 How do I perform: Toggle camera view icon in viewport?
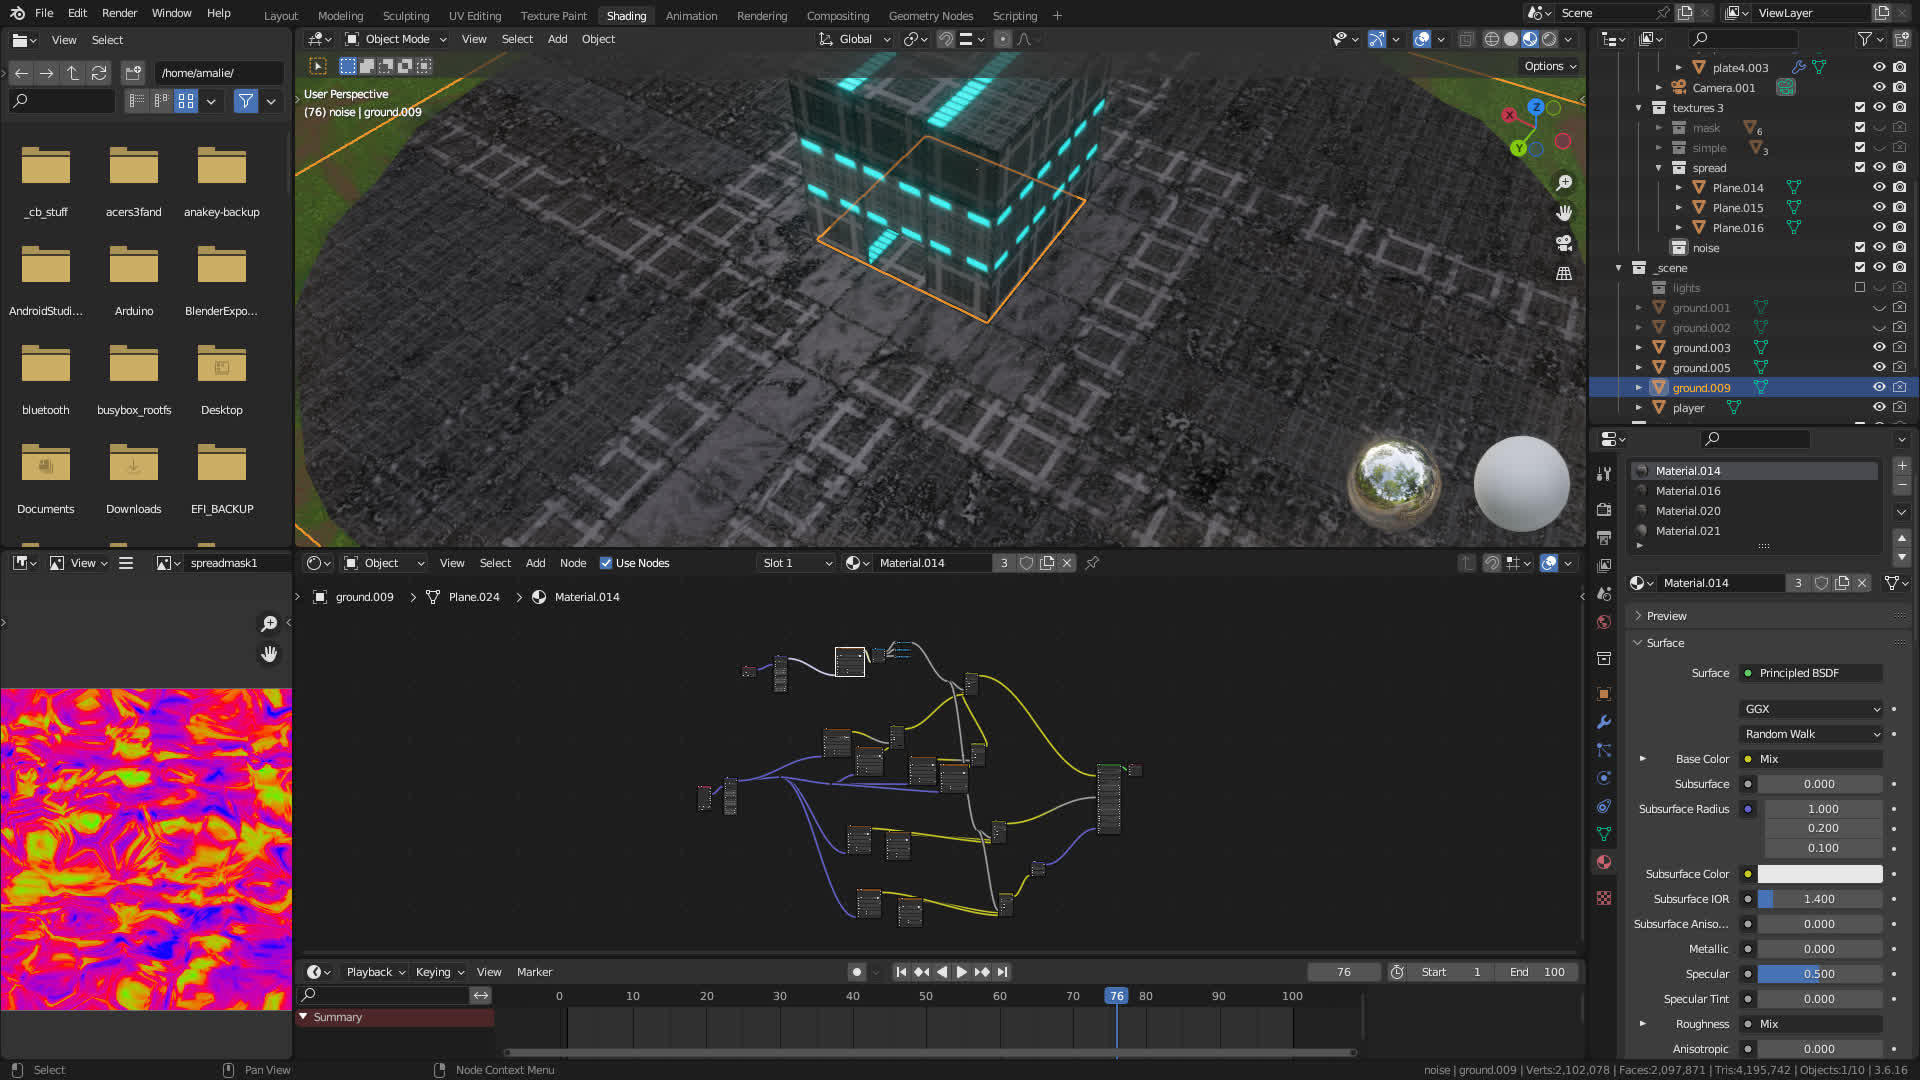pyautogui.click(x=1564, y=243)
